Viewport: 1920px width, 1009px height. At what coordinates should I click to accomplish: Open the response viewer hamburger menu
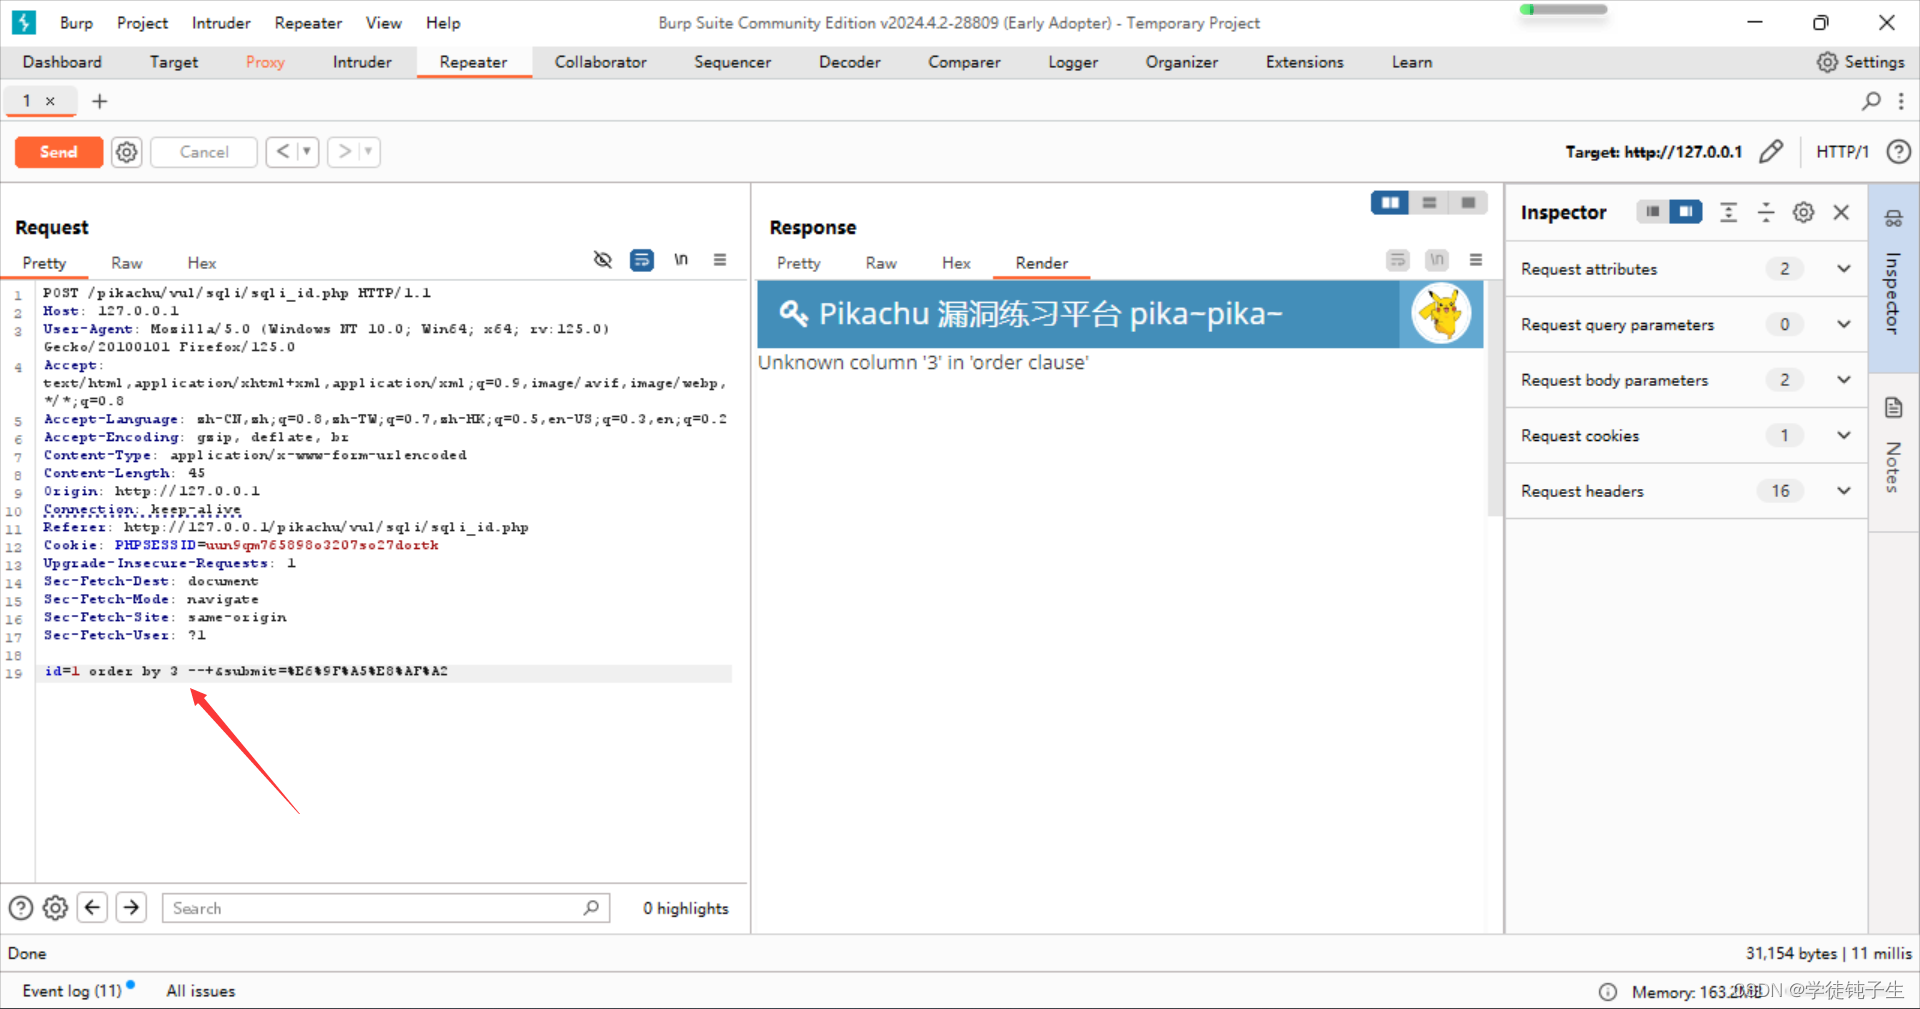1476,260
